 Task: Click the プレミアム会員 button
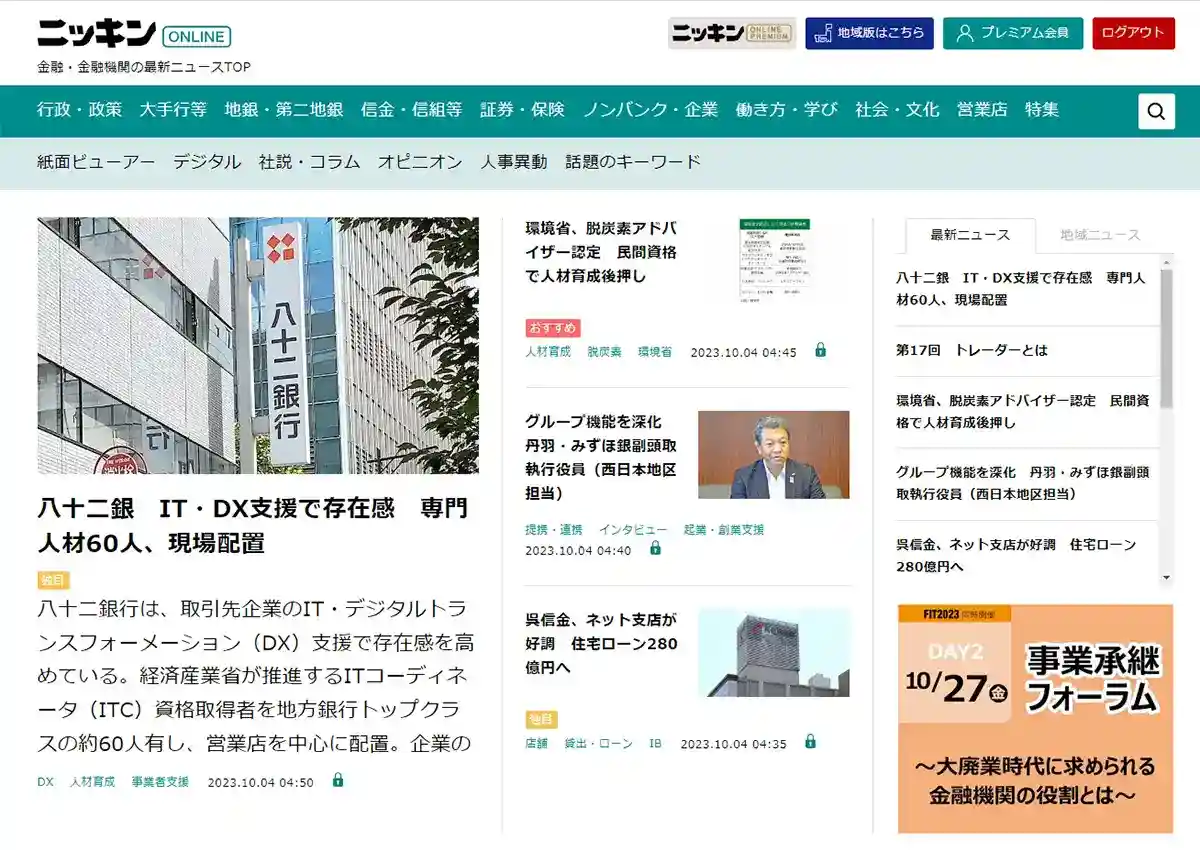(x=1012, y=33)
